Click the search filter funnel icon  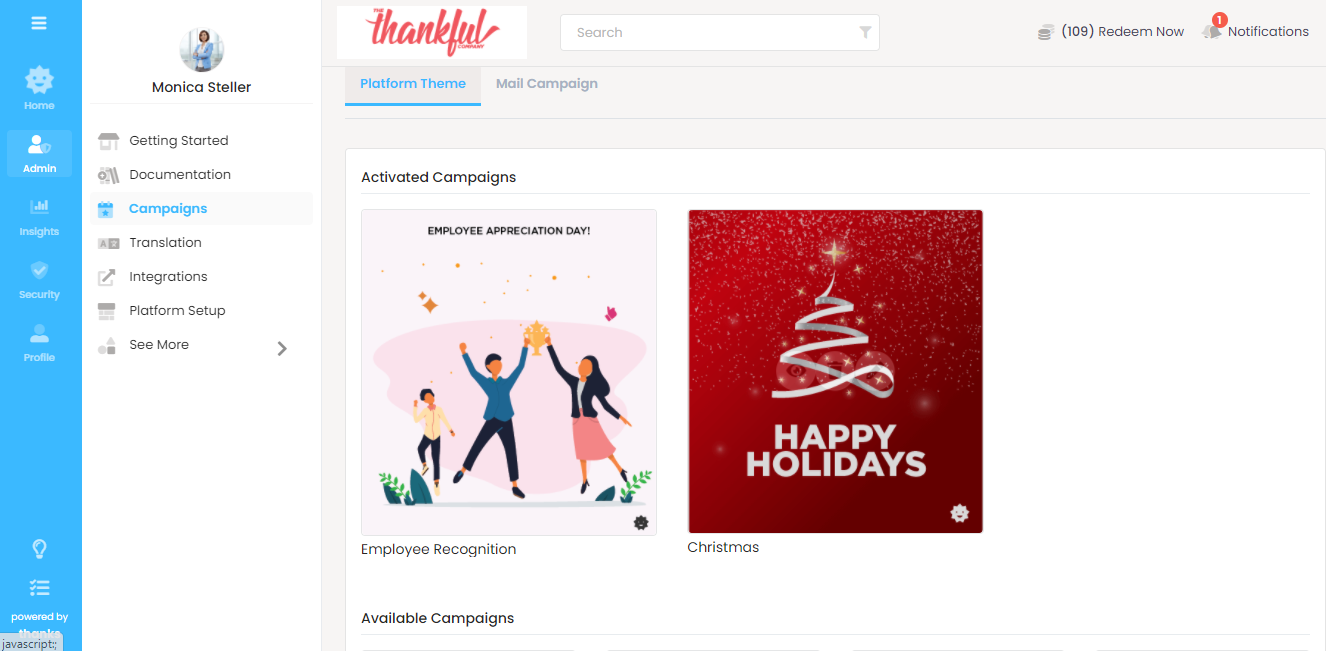coord(865,33)
